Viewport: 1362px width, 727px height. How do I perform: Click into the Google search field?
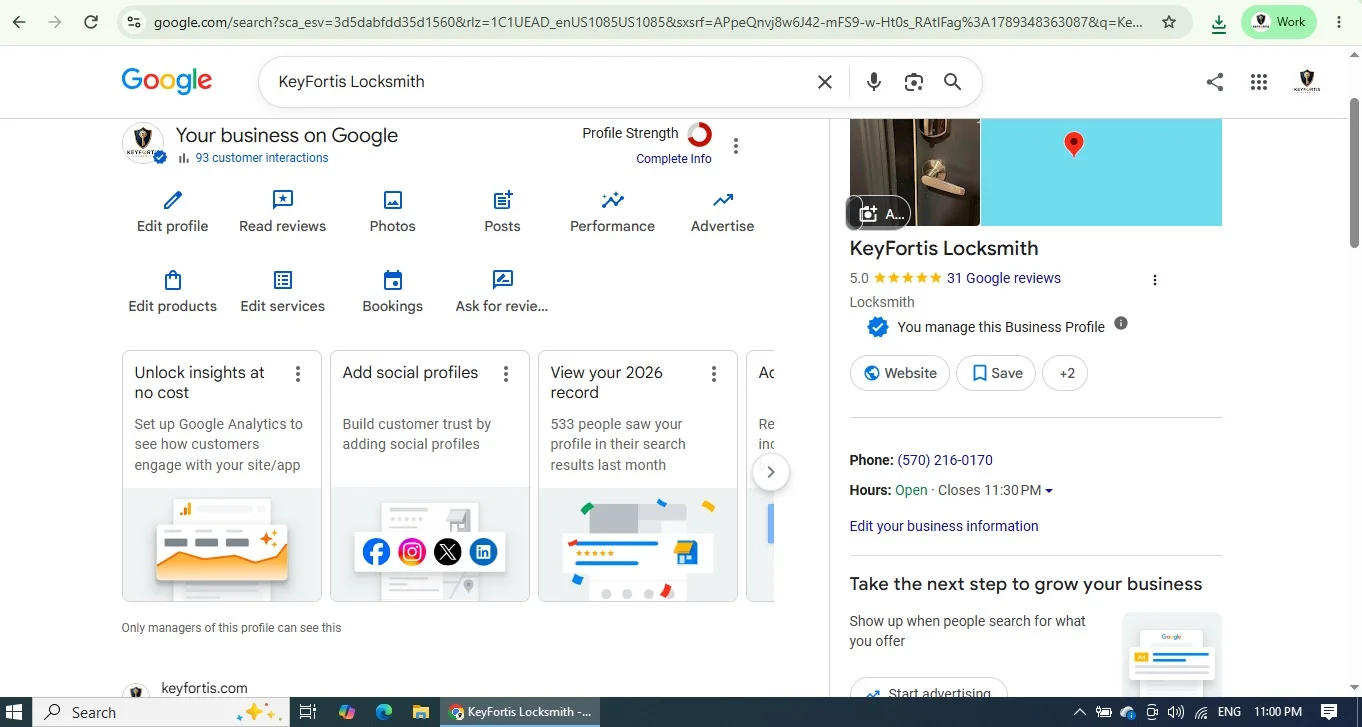(x=540, y=82)
